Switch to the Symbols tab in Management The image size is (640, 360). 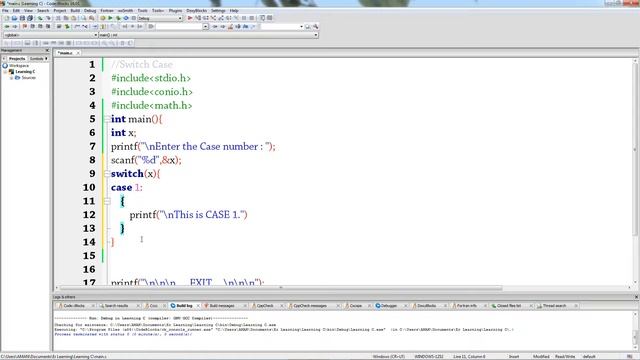[38, 59]
